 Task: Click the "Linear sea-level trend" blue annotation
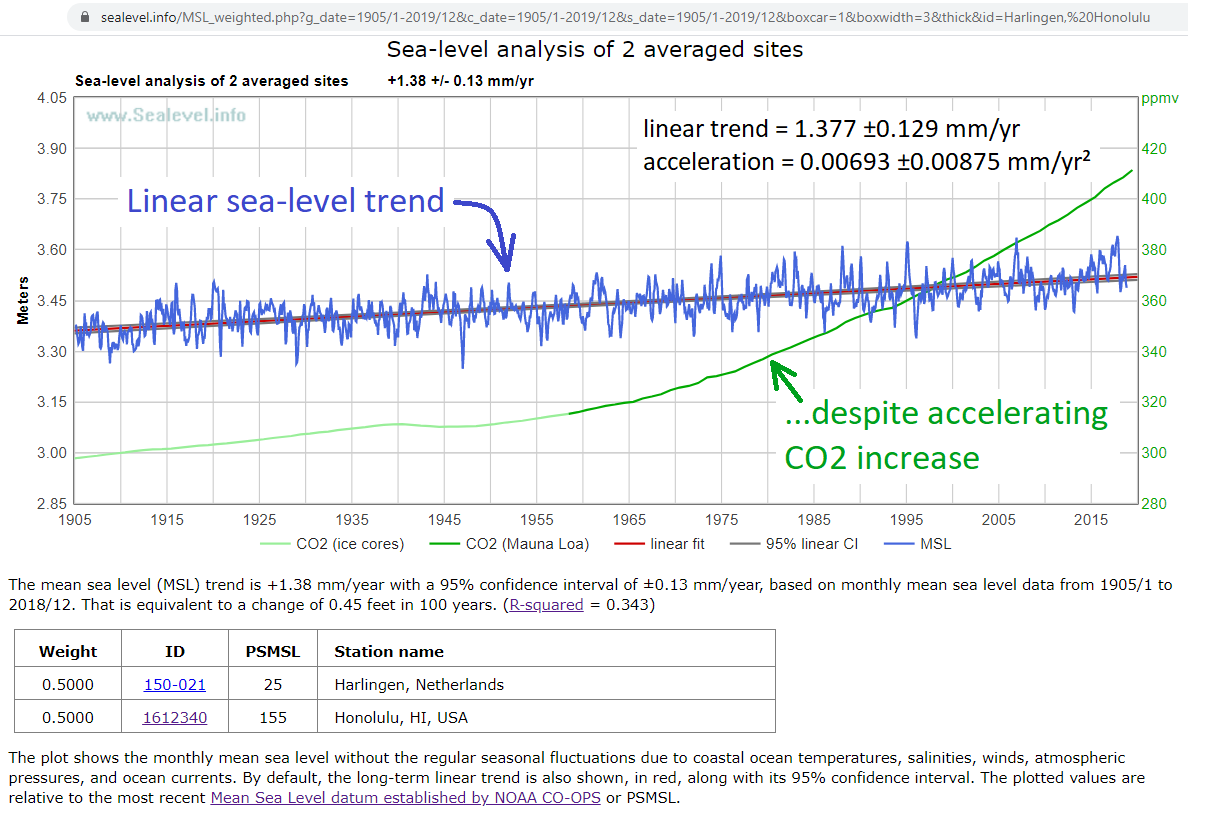tap(285, 201)
